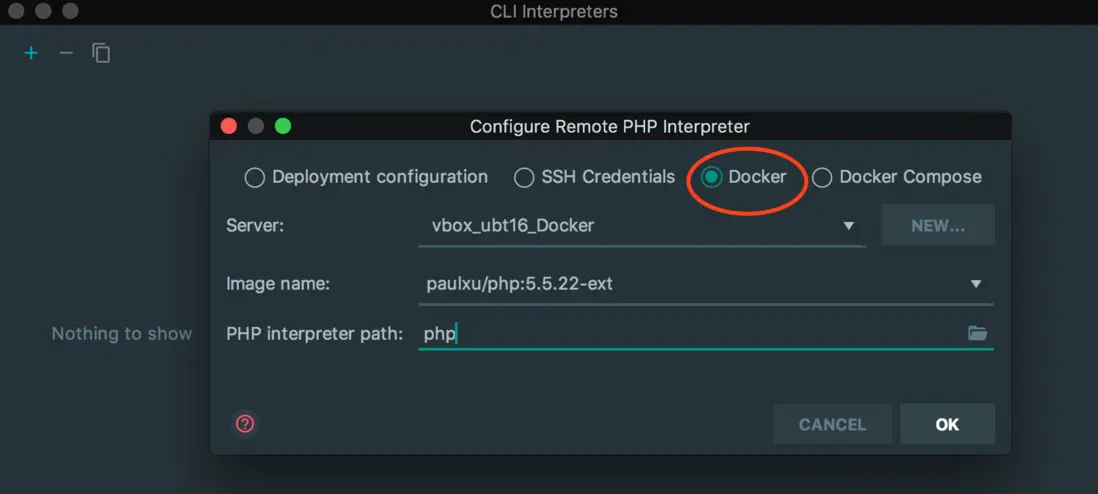The width and height of the screenshot is (1098, 494).
Task: Click the remove interpreter minus icon
Action: (x=66, y=53)
